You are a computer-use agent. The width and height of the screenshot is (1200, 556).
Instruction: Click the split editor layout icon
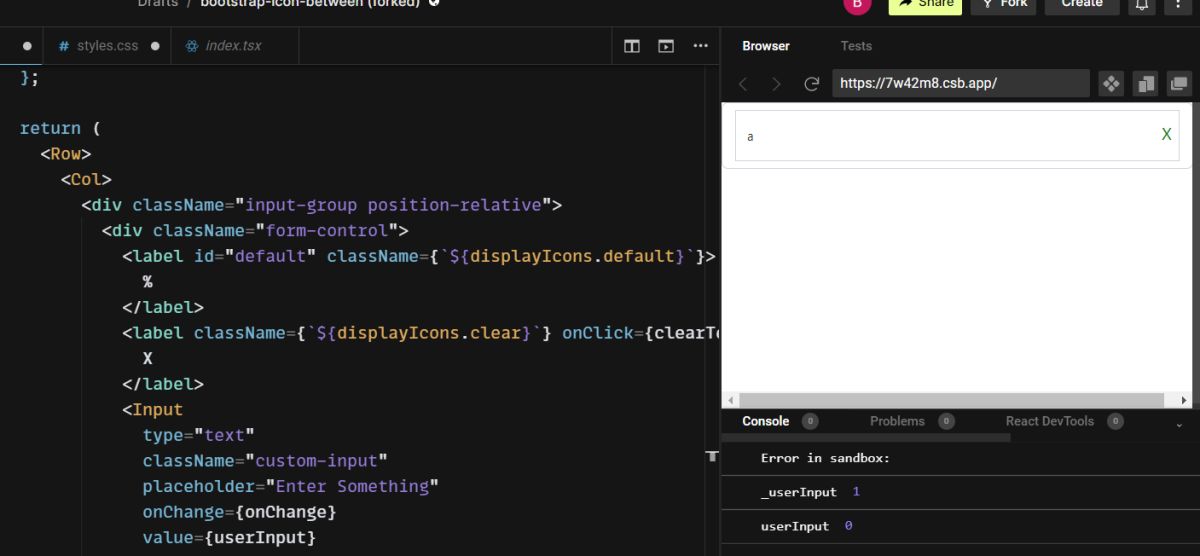(x=632, y=46)
